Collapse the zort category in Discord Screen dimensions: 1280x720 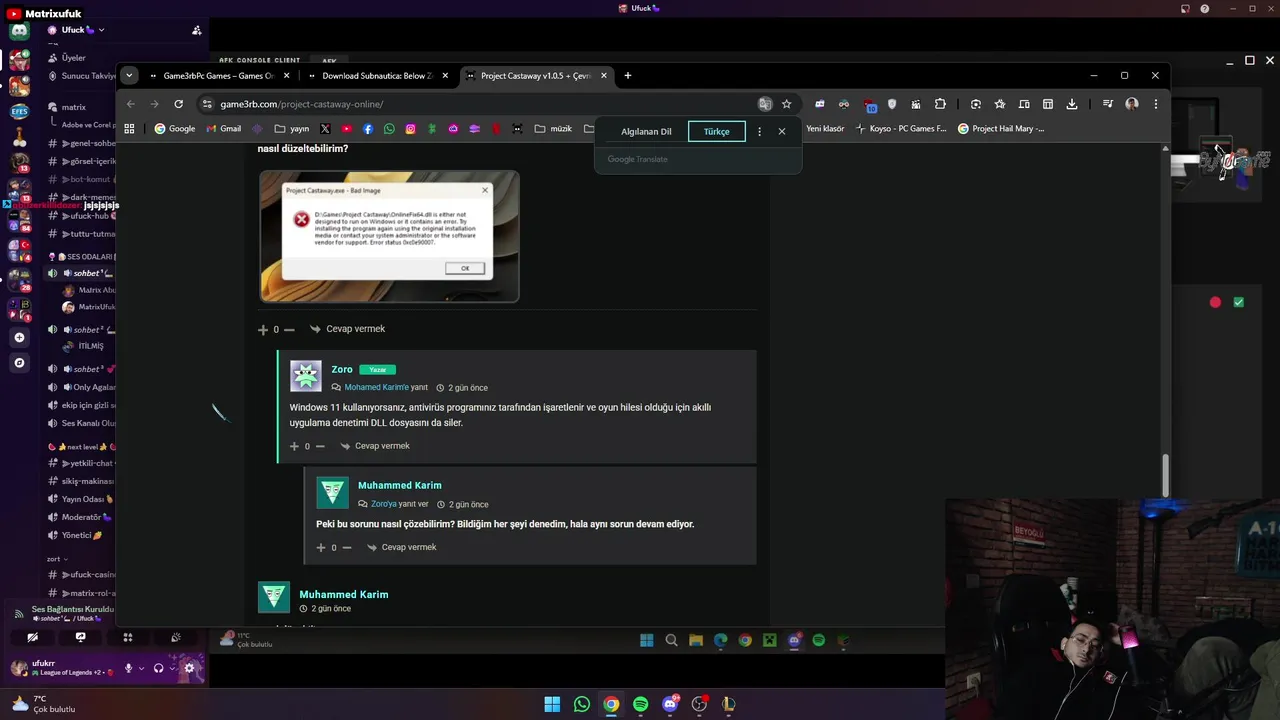click(x=57, y=559)
